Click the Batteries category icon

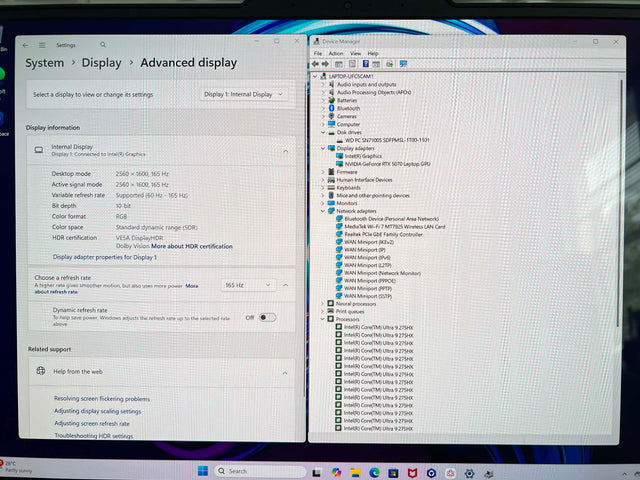coord(331,100)
